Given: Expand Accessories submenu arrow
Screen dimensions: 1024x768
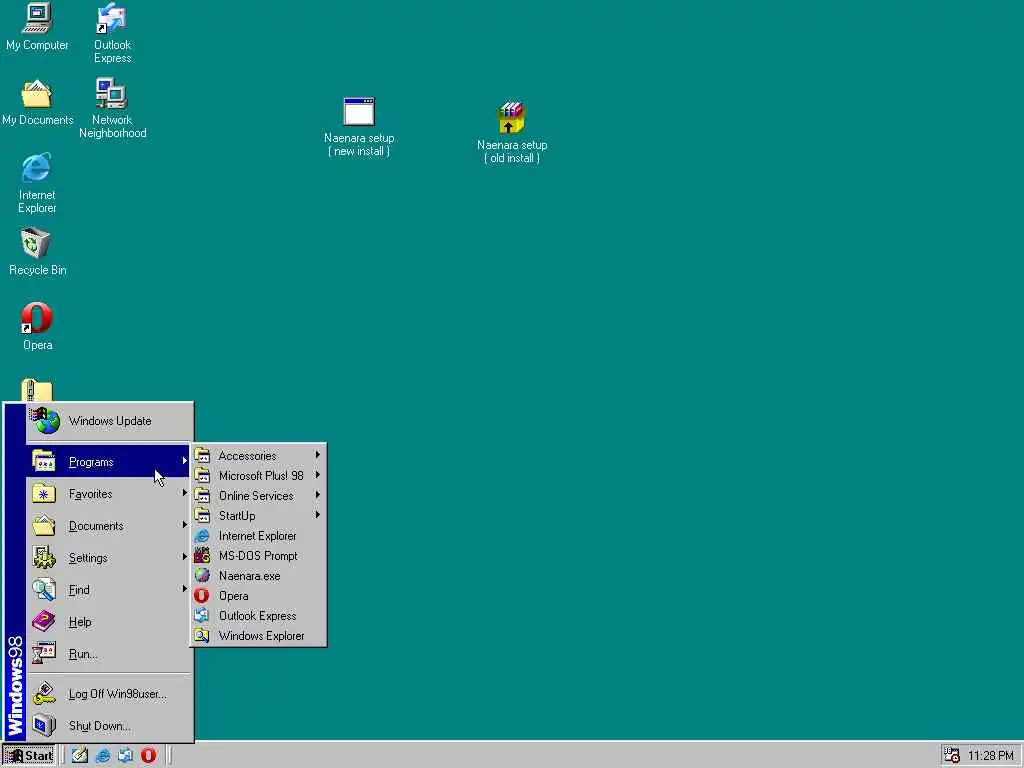Looking at the screenshot, I should (317, 455).
